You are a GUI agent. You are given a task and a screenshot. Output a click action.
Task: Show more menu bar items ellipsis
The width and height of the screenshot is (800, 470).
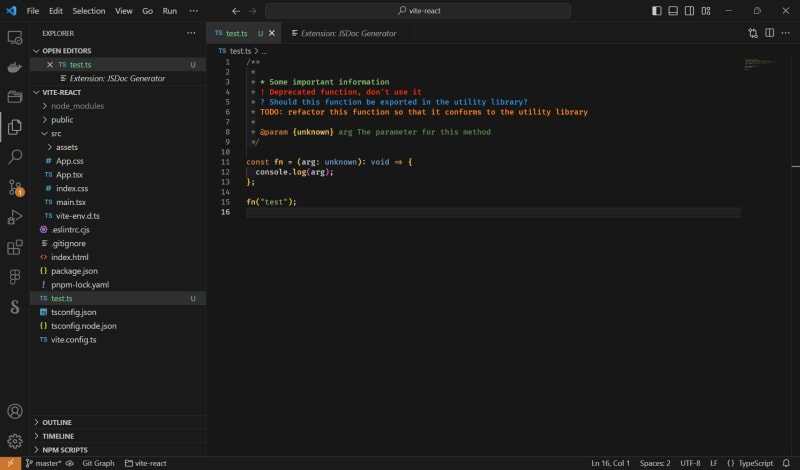click(x=193, y=11)
